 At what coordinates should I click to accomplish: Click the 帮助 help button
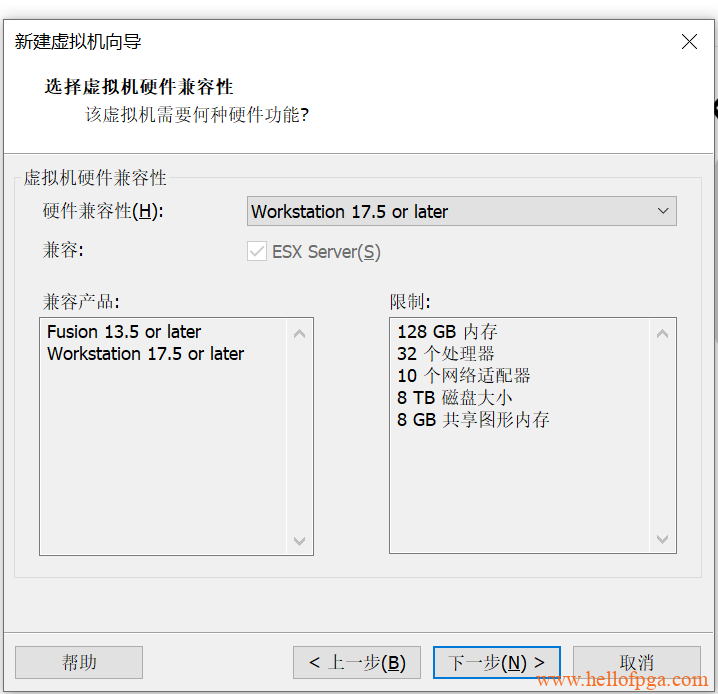pos(79,662)
